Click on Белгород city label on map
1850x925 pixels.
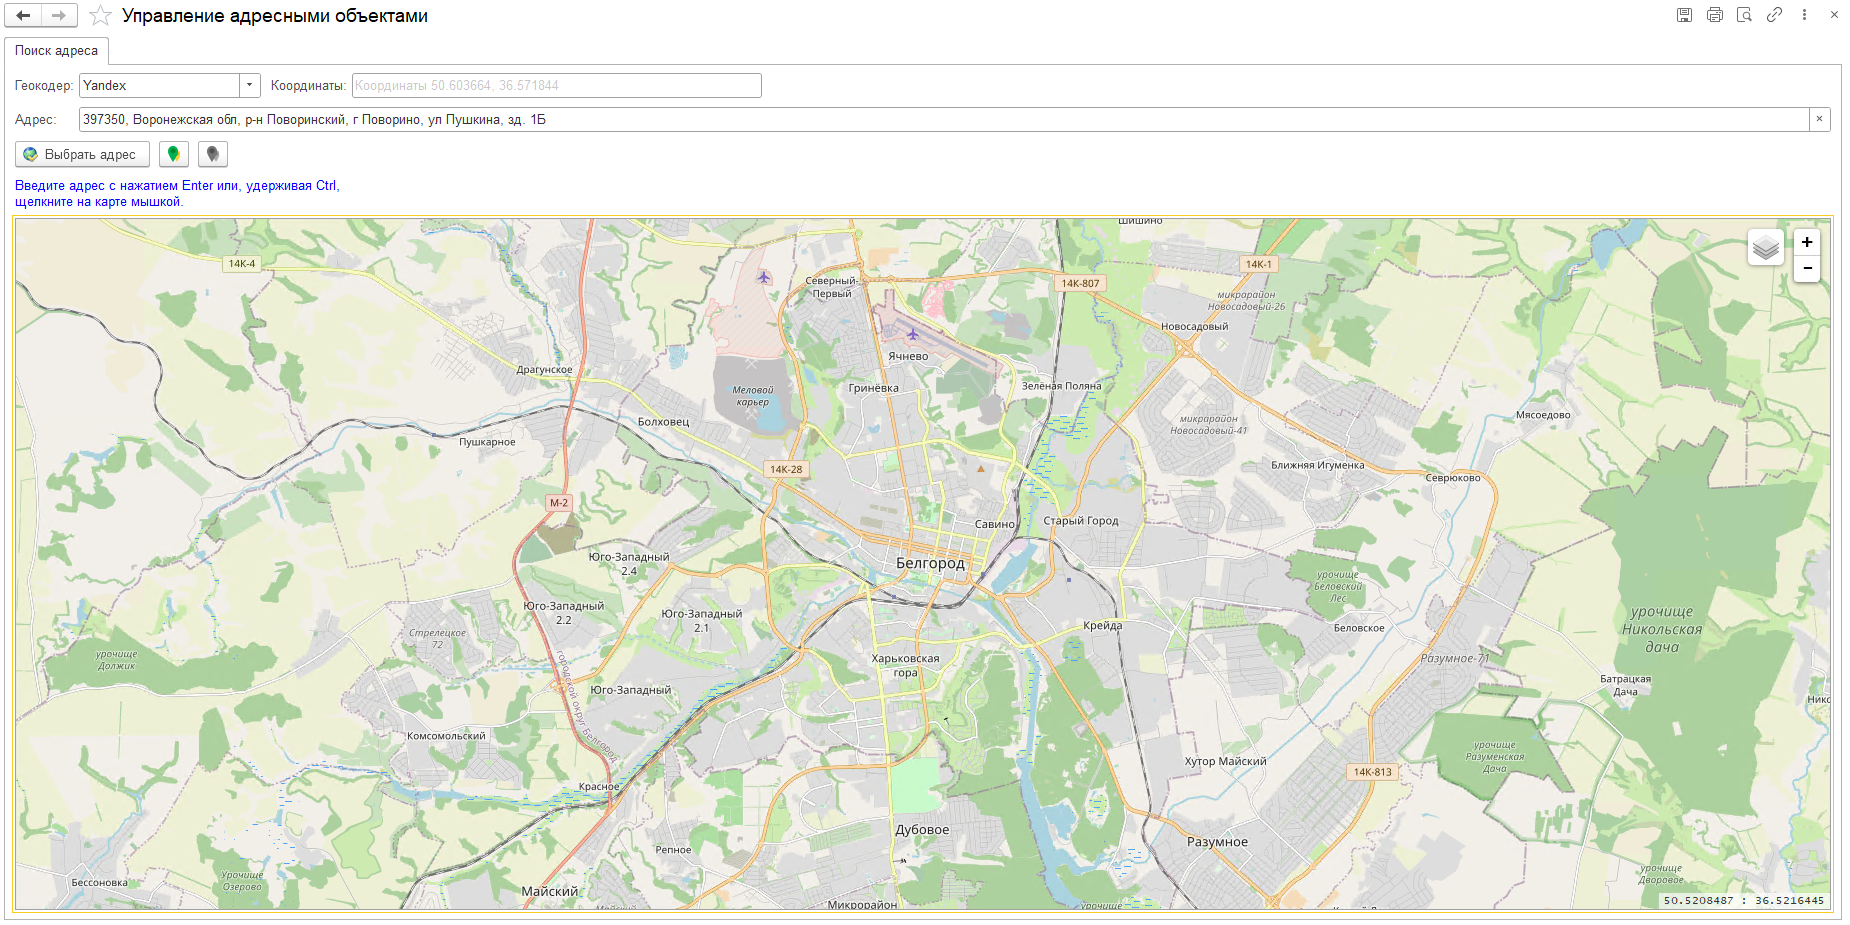930,563
